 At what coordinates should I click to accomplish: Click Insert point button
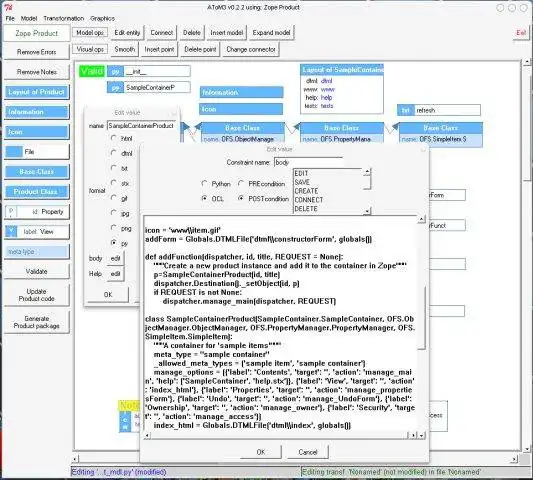(159, 49)
